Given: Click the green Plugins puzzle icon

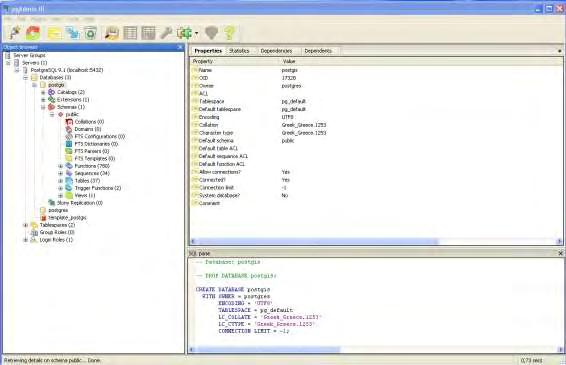Looking at the screenshot, I should pyautogui.click(x=184, y=33).
